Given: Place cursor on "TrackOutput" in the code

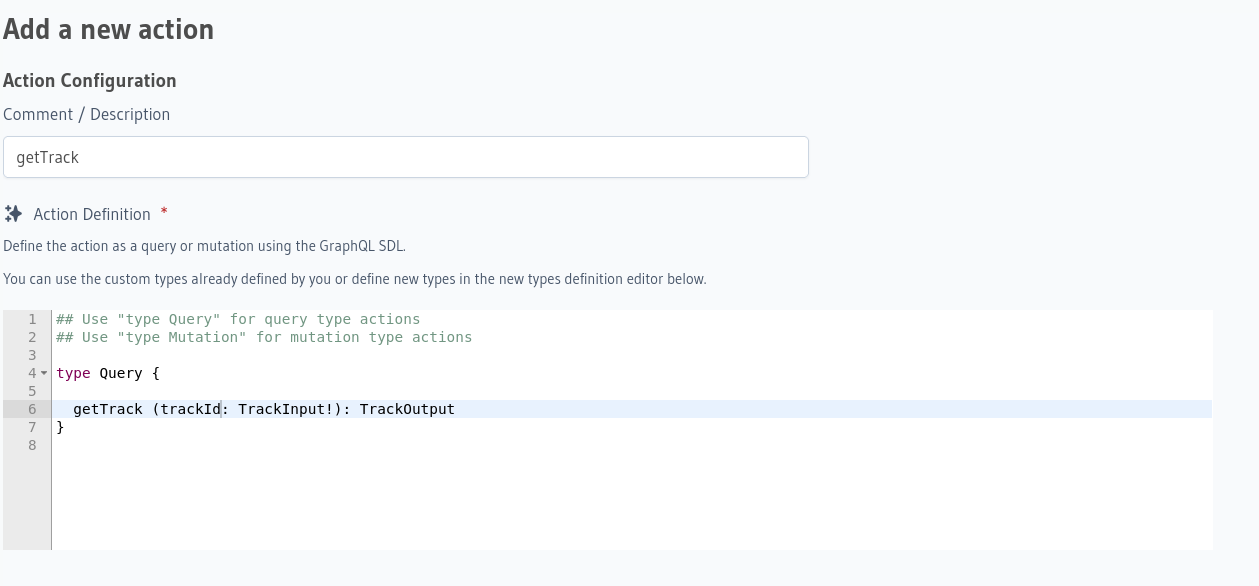Looking at the screenshot, I should (x=407, y=409).
